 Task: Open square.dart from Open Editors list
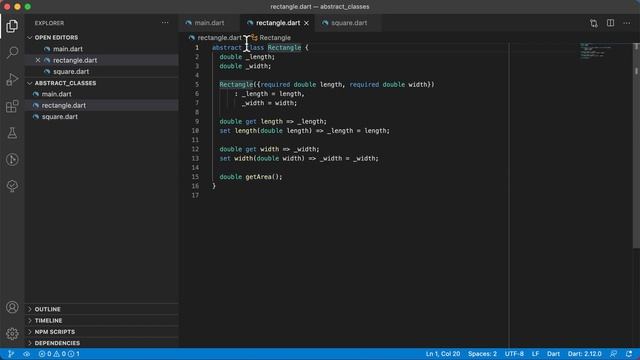tap(71, 71)
